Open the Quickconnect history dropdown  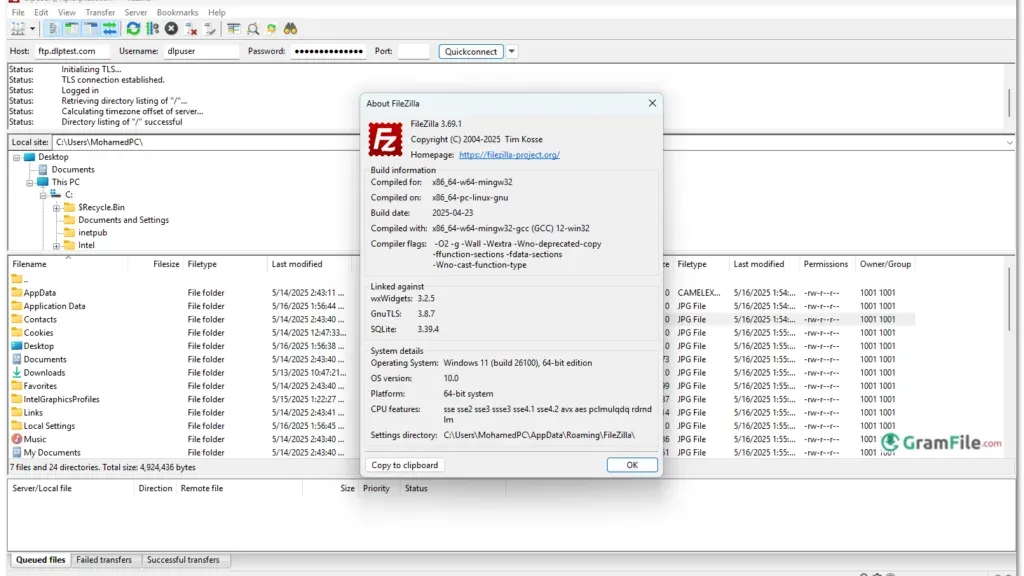point(512,52)
